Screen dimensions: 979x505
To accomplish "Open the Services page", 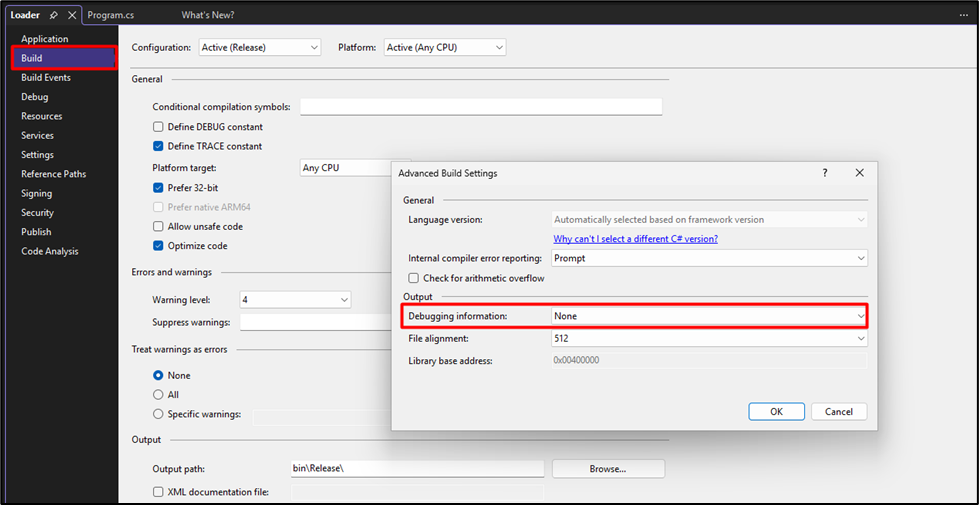I will pyautogui.click(x=37, y=135).
